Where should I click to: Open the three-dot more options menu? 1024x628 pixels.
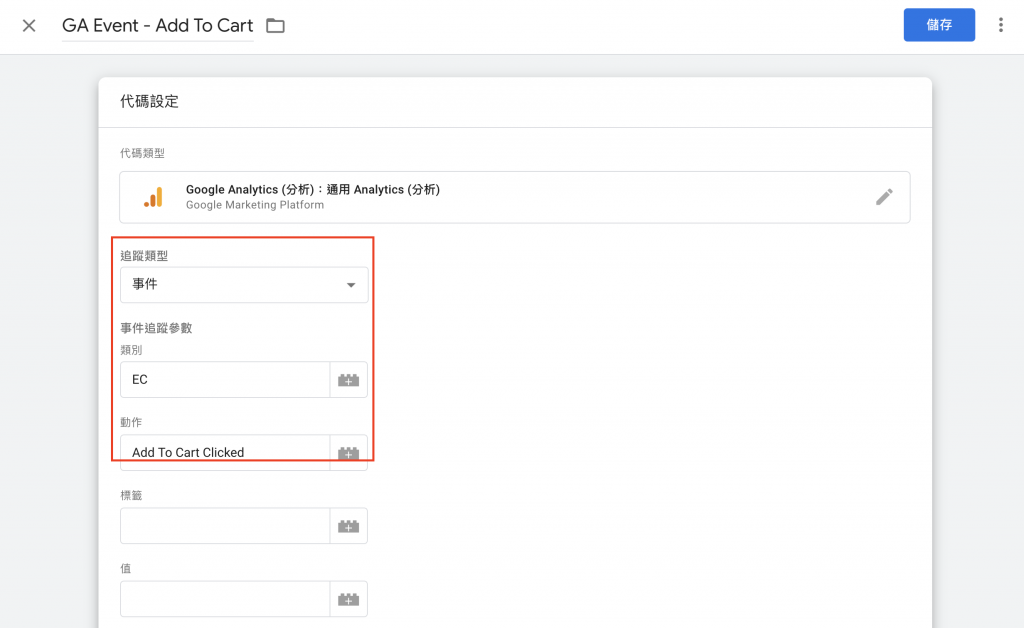(1000, 25)
